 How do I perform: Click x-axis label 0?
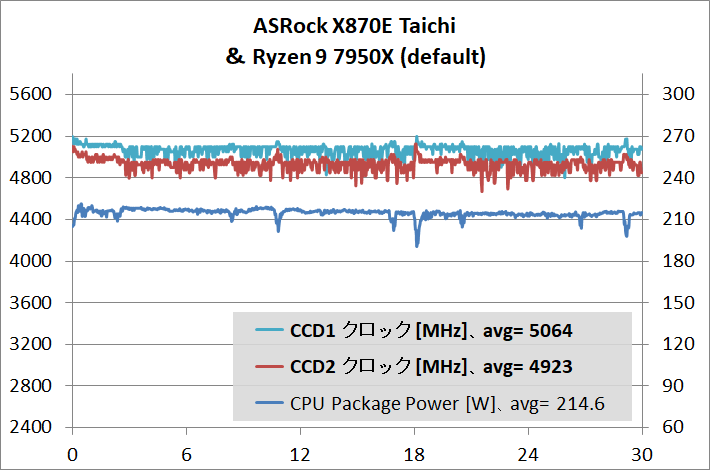tap(72, 455)
